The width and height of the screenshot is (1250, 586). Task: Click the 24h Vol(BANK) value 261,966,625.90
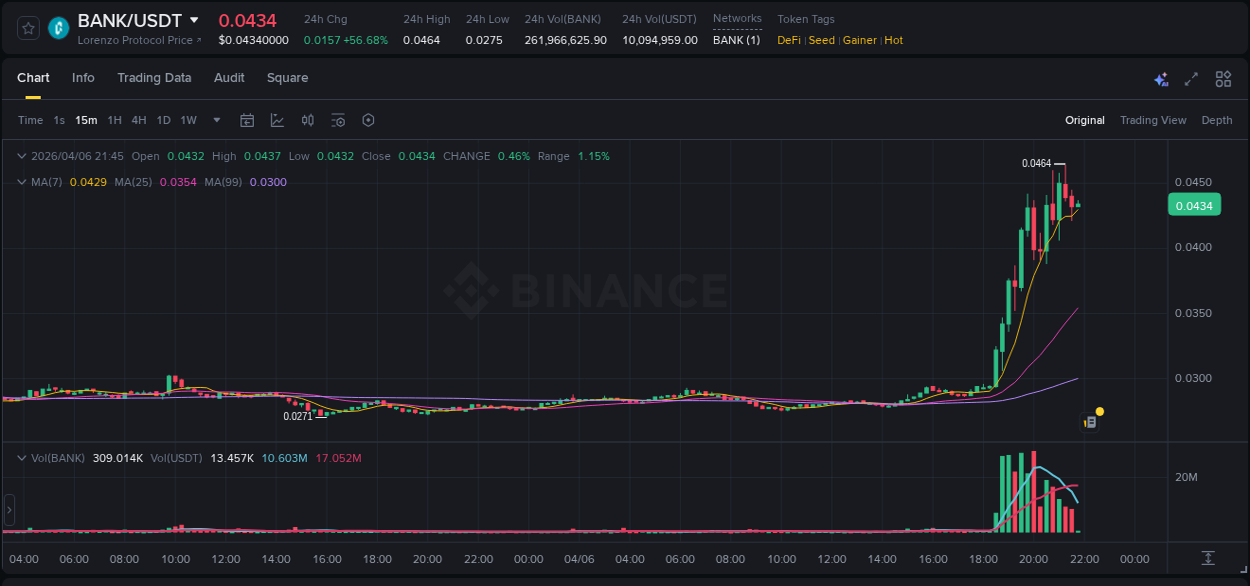[x=565, y=40]
